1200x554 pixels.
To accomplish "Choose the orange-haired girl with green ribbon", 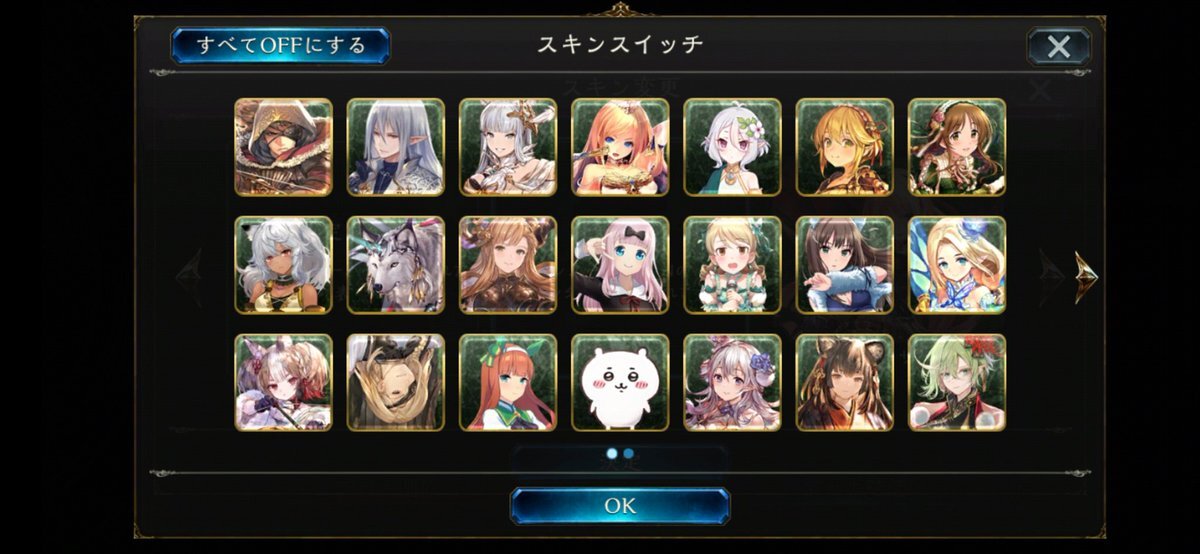I will [x=508, y=382].
